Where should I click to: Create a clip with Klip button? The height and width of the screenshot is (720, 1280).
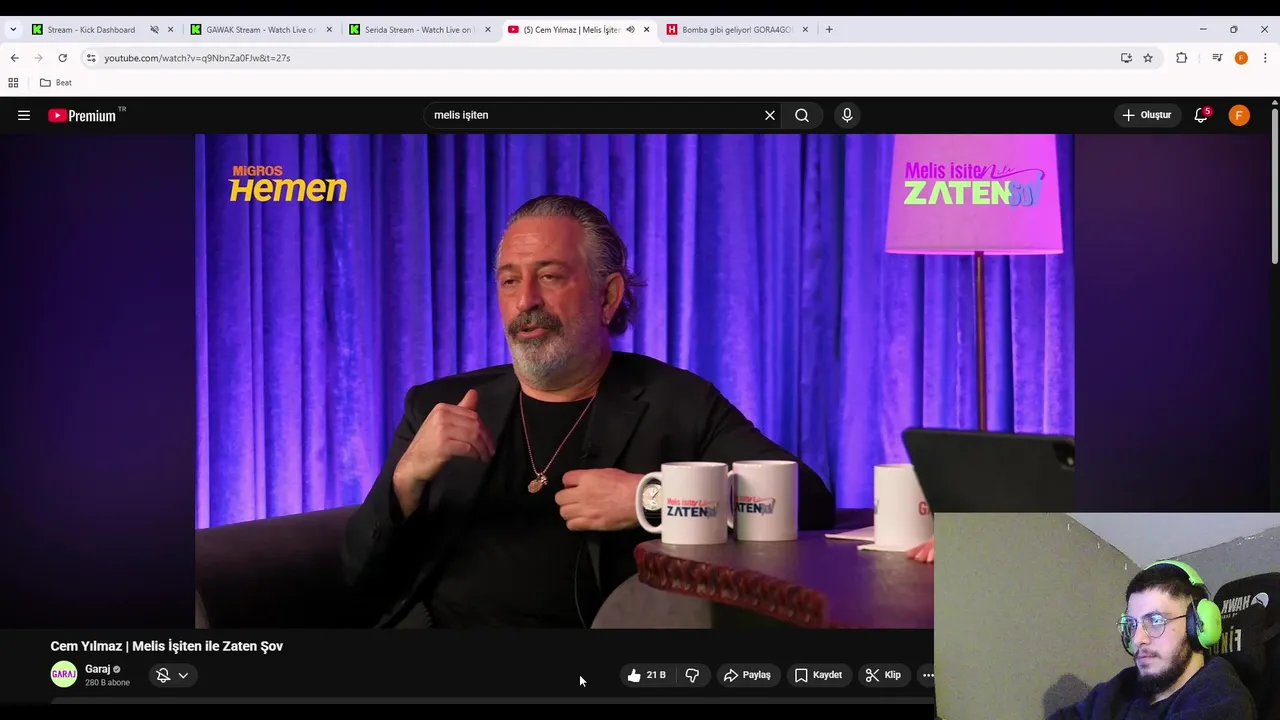[883, 675]
